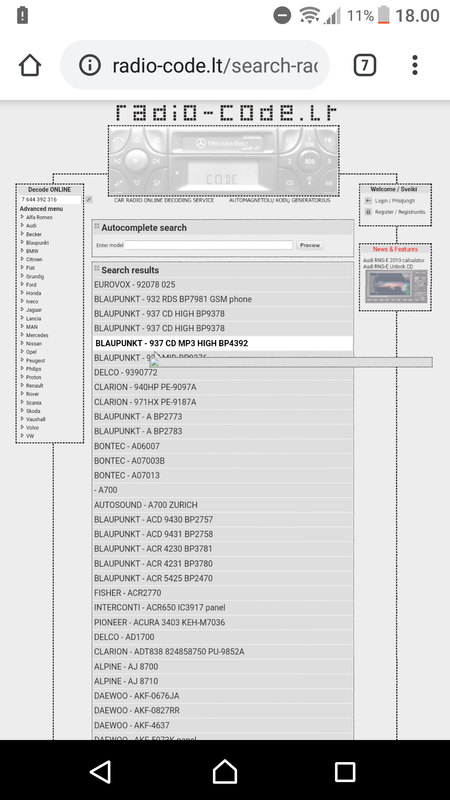This screenshot has width=450, height=800.
Task: Open the tab switcher showing 7
Action: (365, 65)
